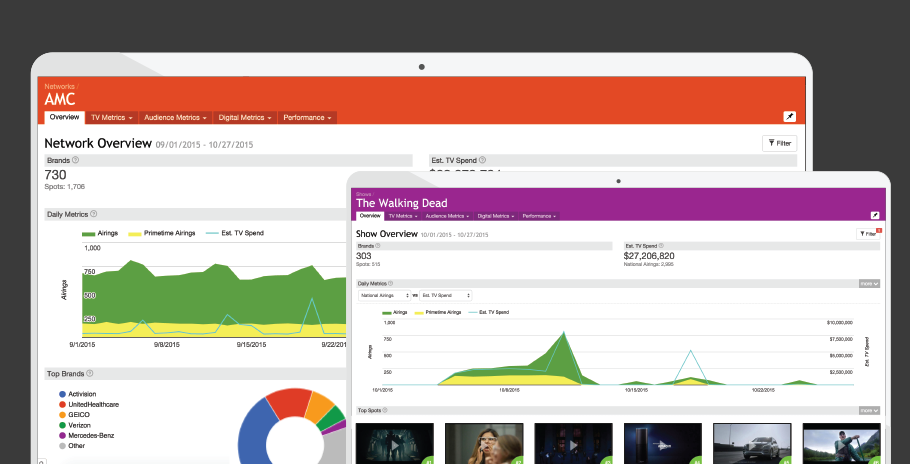Screen dimensions: 910x464
Task: Click red UnitedHealthcare donut chart slice
Action: (x=289, y=403)
